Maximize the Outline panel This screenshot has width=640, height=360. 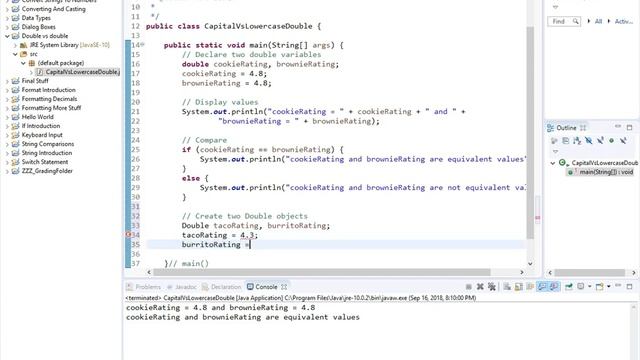[629, 128]
